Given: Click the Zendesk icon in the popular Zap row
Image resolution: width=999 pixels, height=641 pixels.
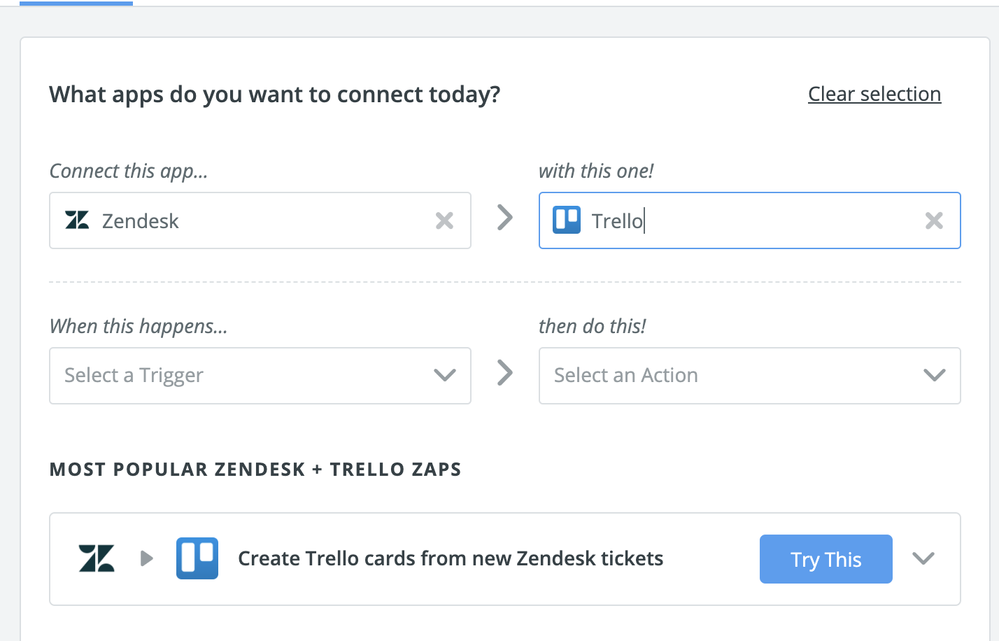Looking at the screenshot, I should tap(97, 558).
